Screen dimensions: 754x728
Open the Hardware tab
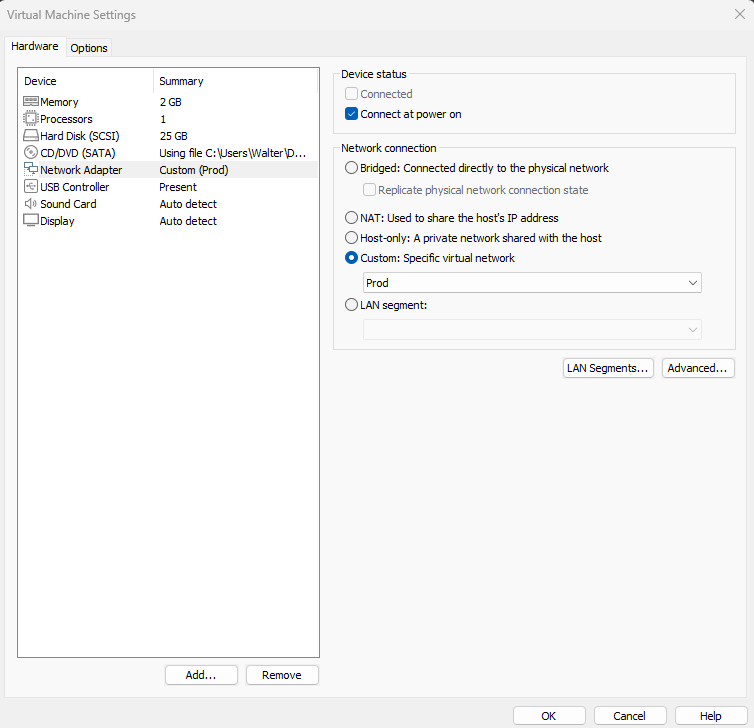35,47
